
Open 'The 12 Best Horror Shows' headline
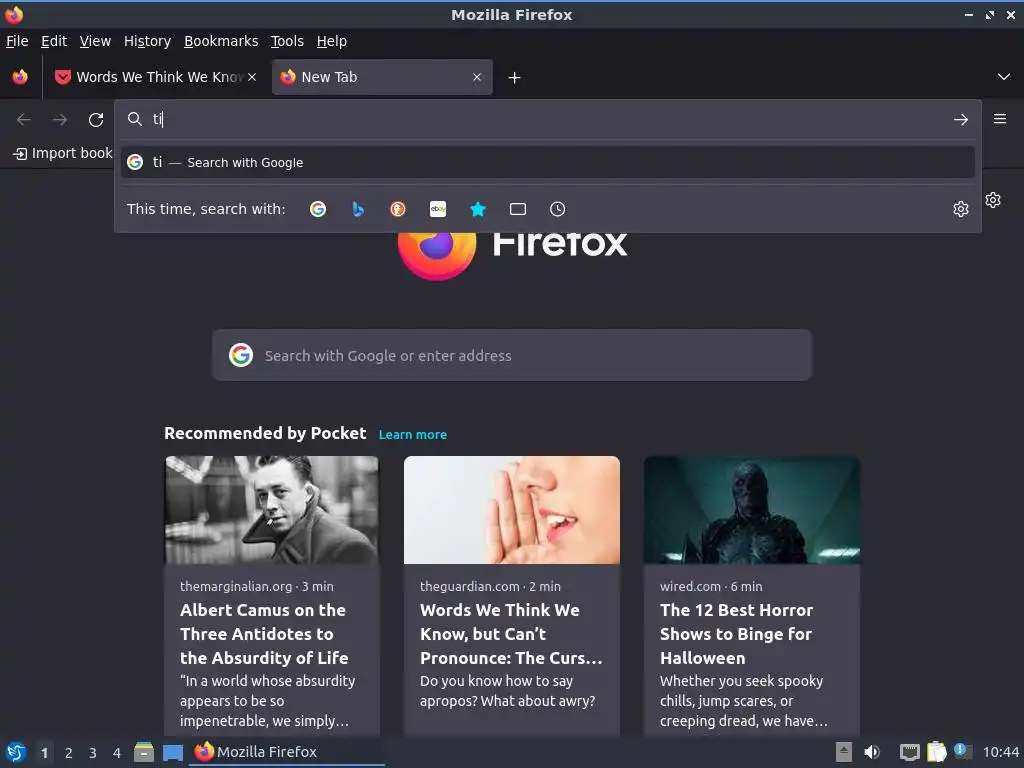coord(736,633)
